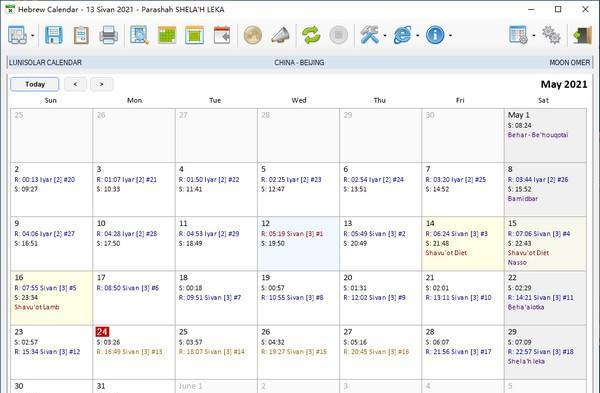600x393 pixels.
Task: Click 'R: 05:19 Sivan [3] #1' entry
Action: tap(292, 234)
